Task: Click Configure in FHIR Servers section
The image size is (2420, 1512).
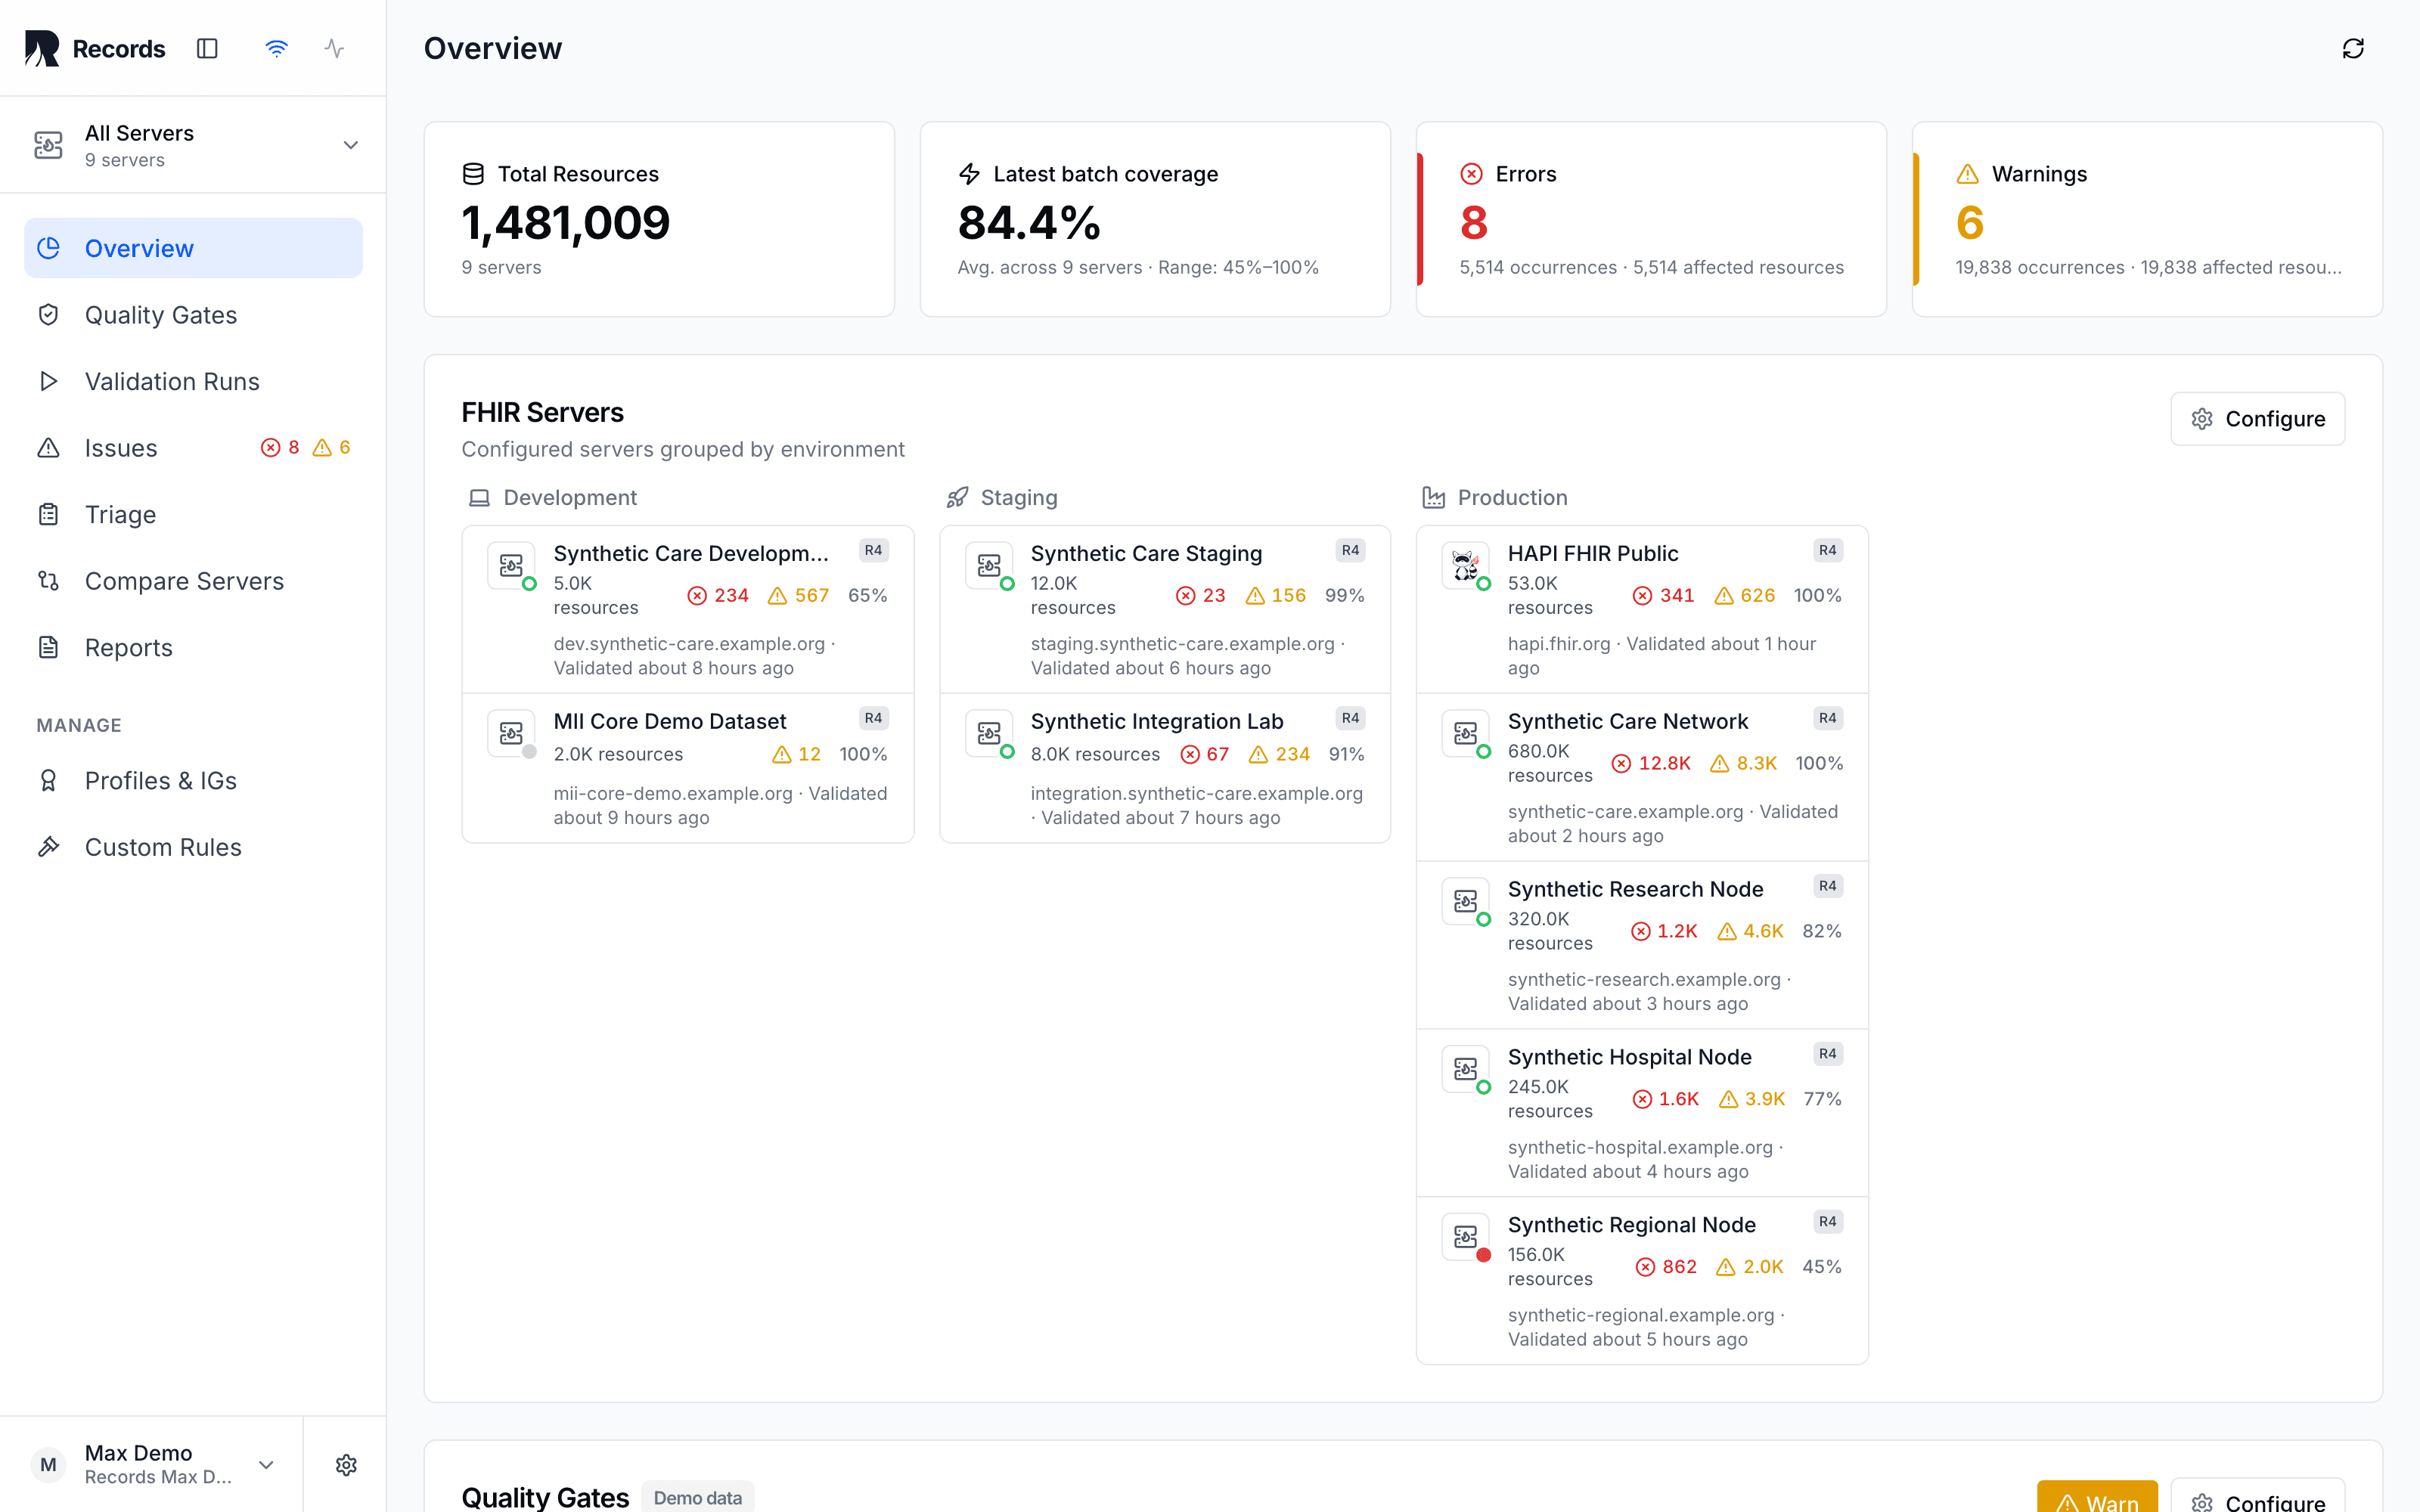Action: (x=2257, y=419)
